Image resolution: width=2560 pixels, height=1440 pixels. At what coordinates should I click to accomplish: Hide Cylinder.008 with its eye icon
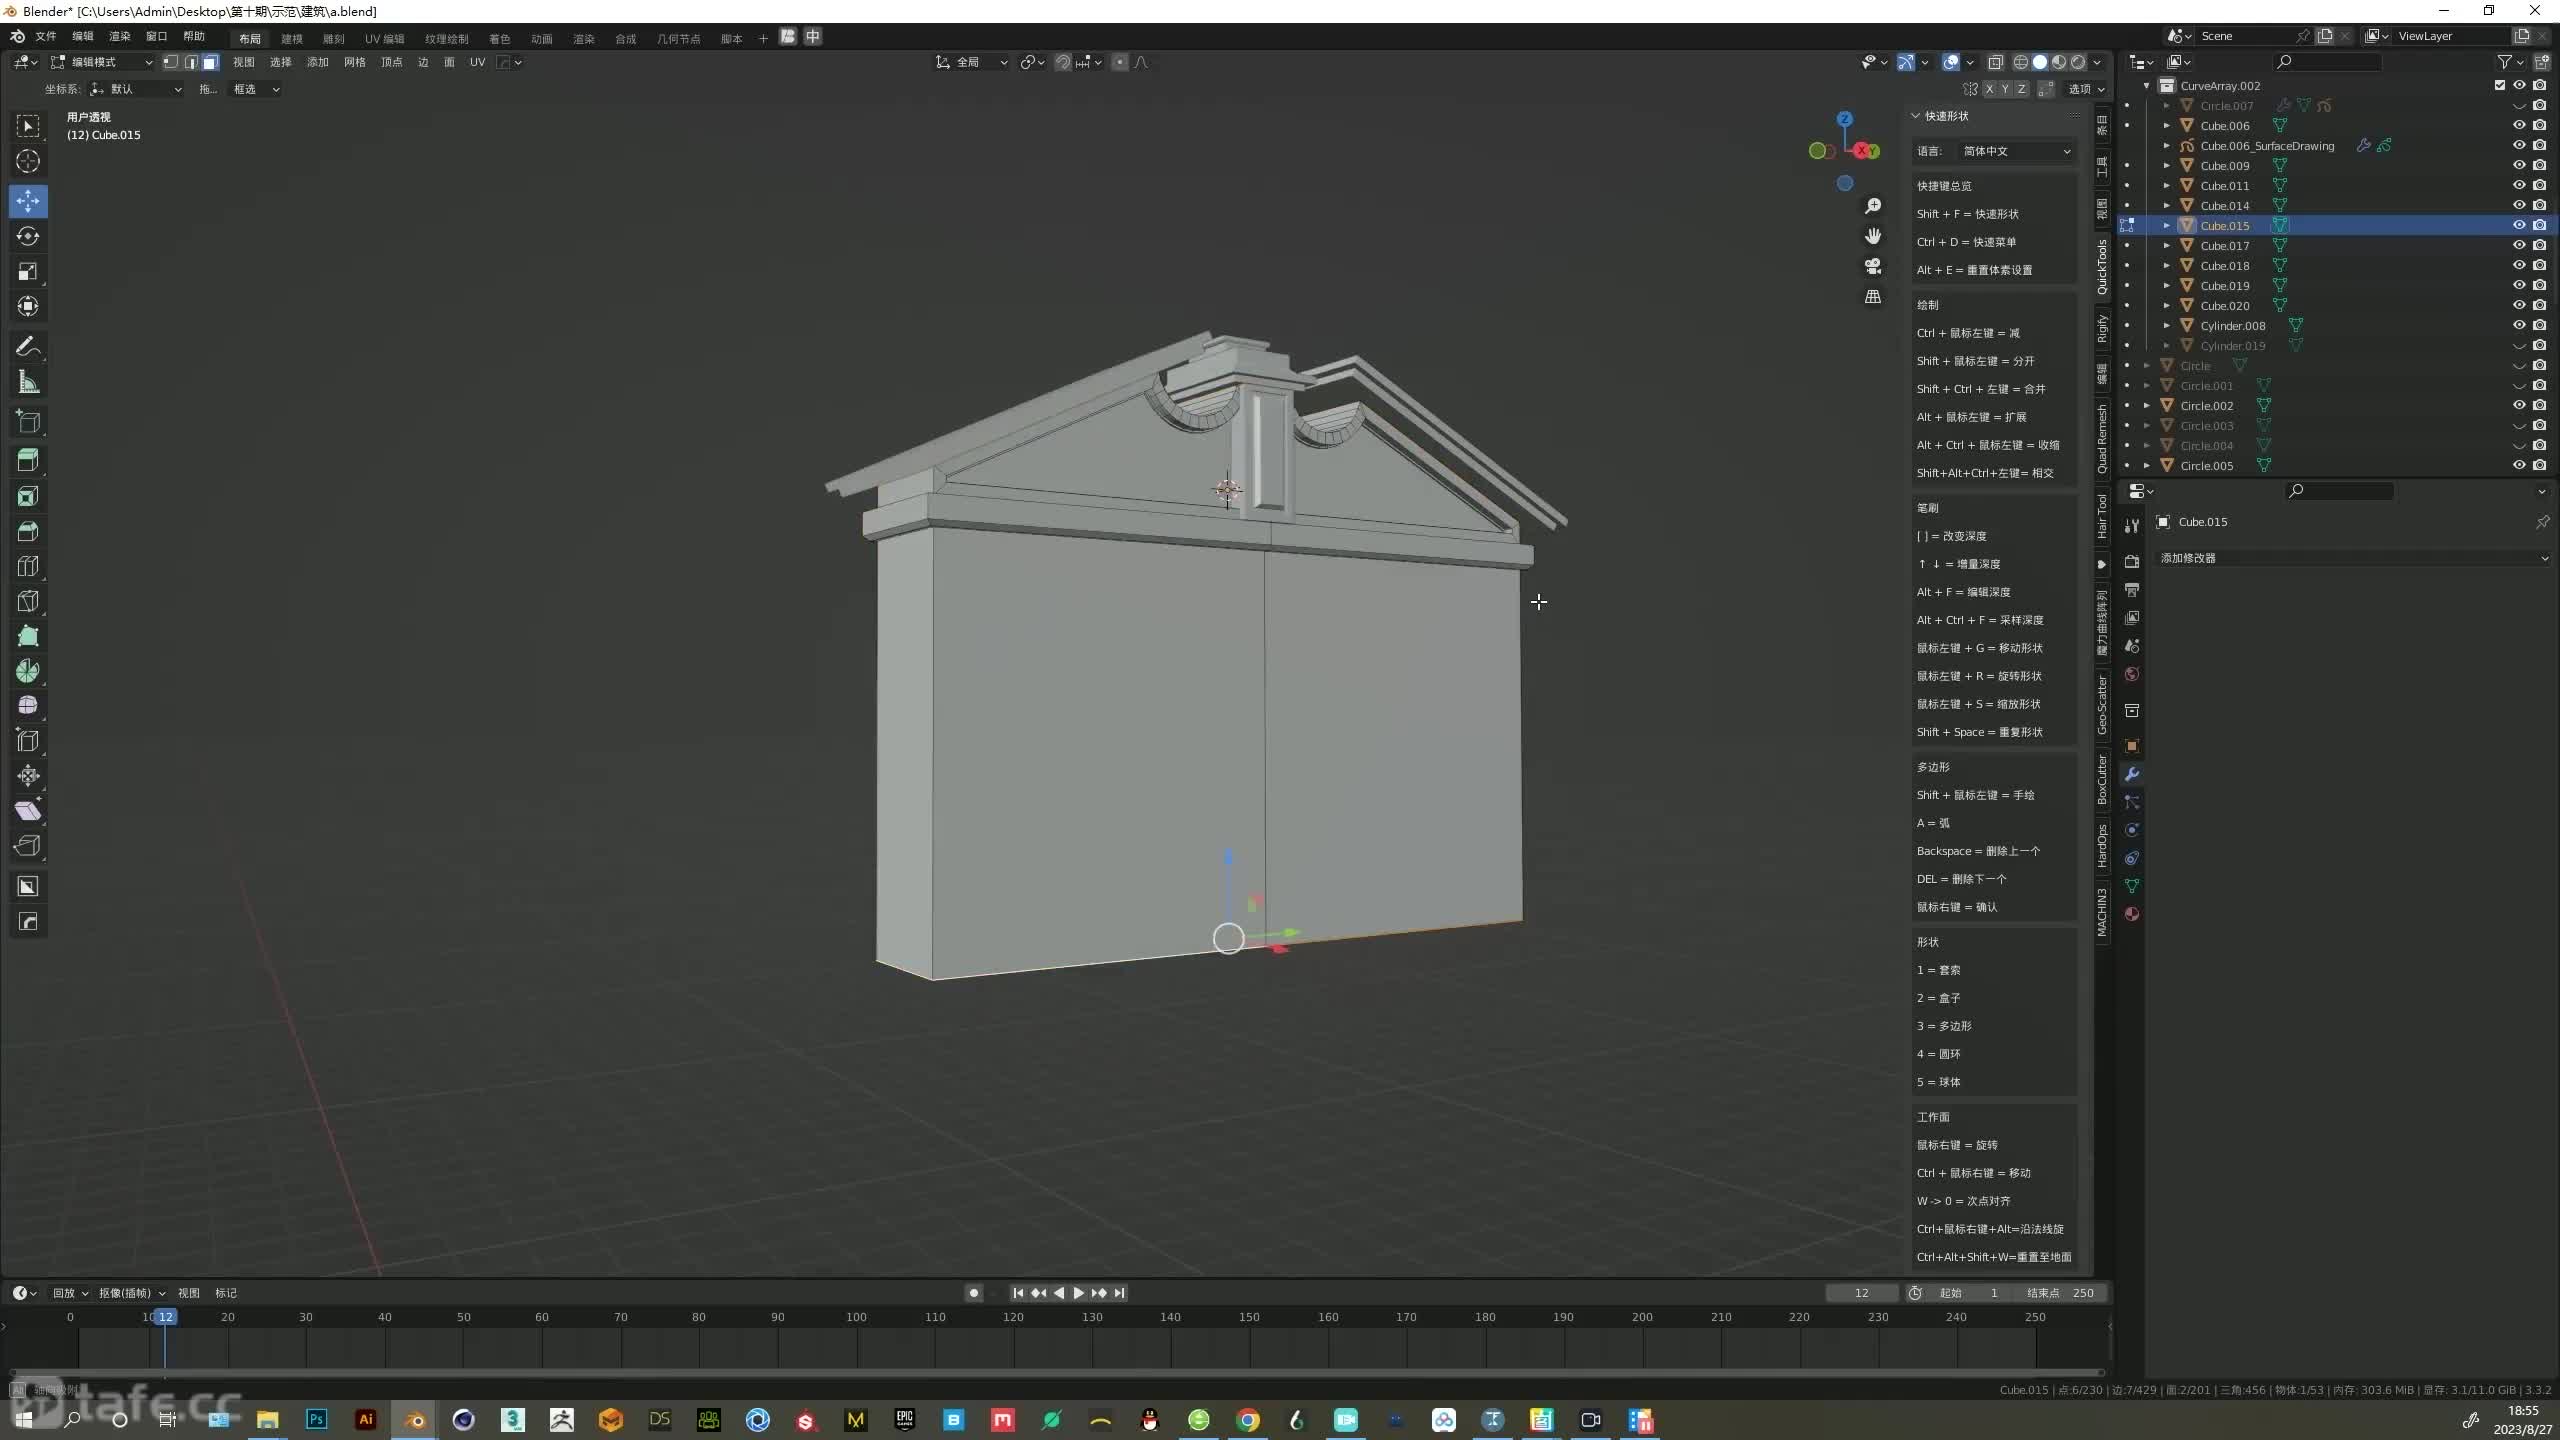2519,325
